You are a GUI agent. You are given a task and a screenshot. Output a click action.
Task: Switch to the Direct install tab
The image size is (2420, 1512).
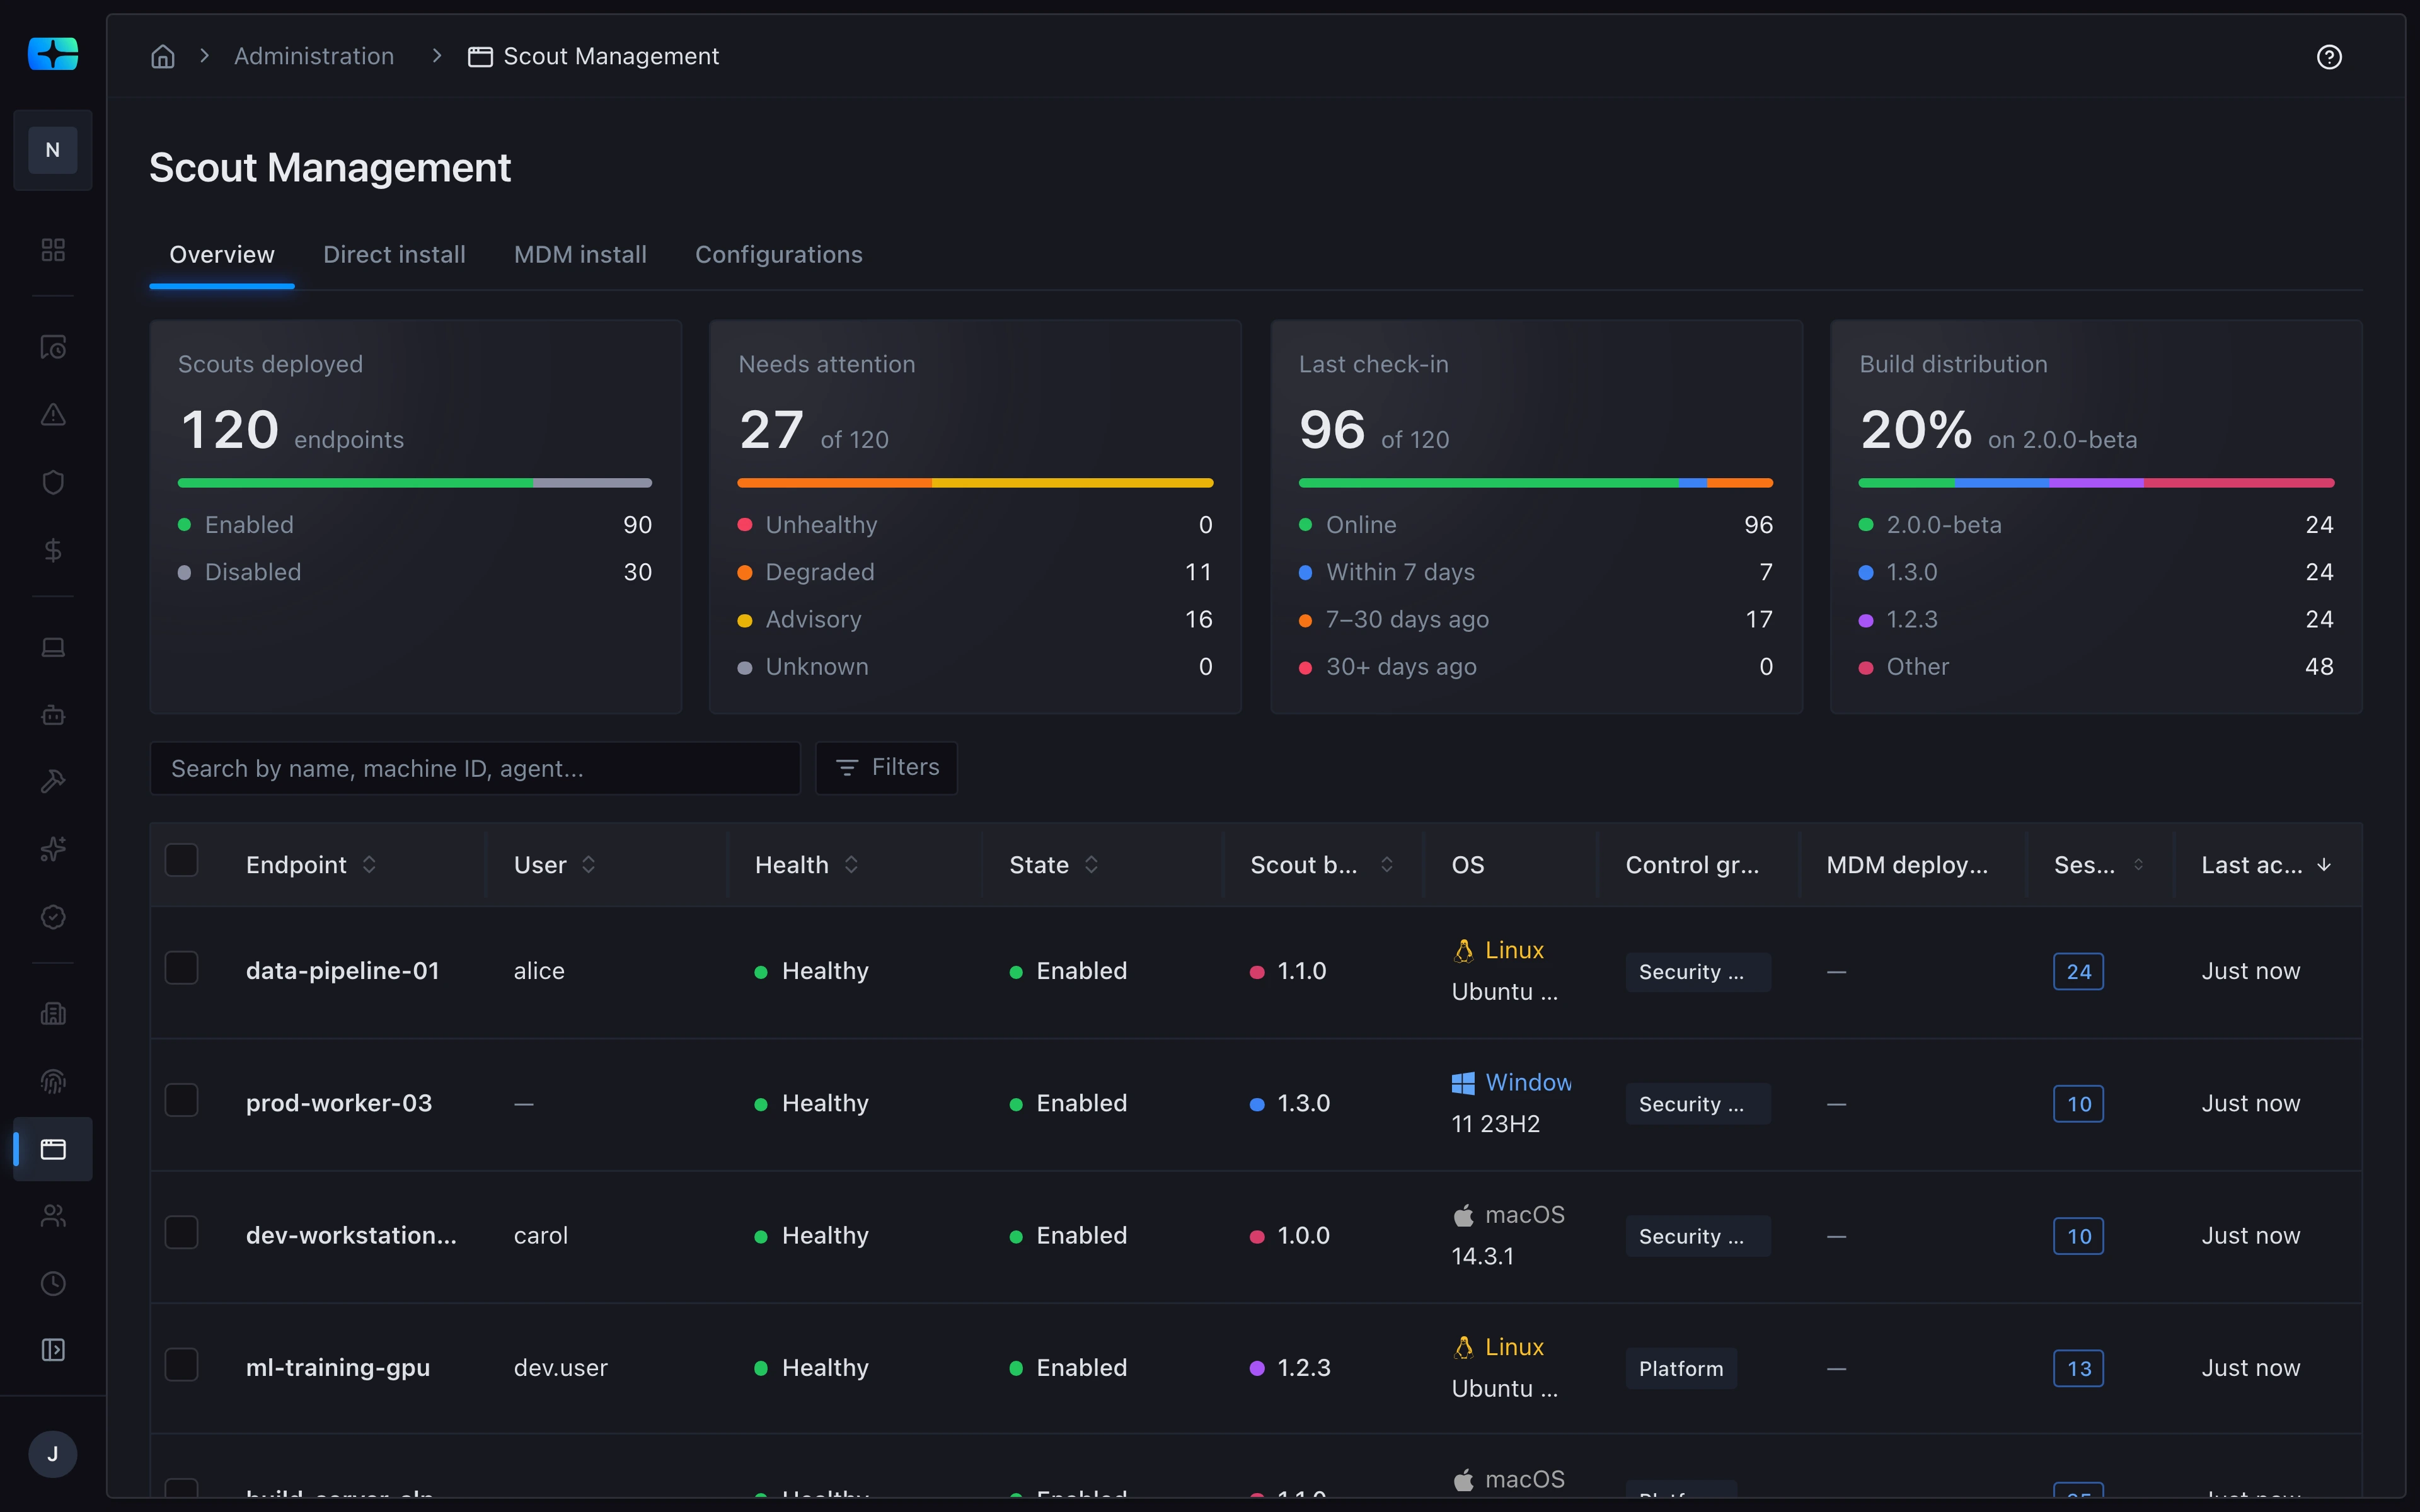click(x=394, y=255)
